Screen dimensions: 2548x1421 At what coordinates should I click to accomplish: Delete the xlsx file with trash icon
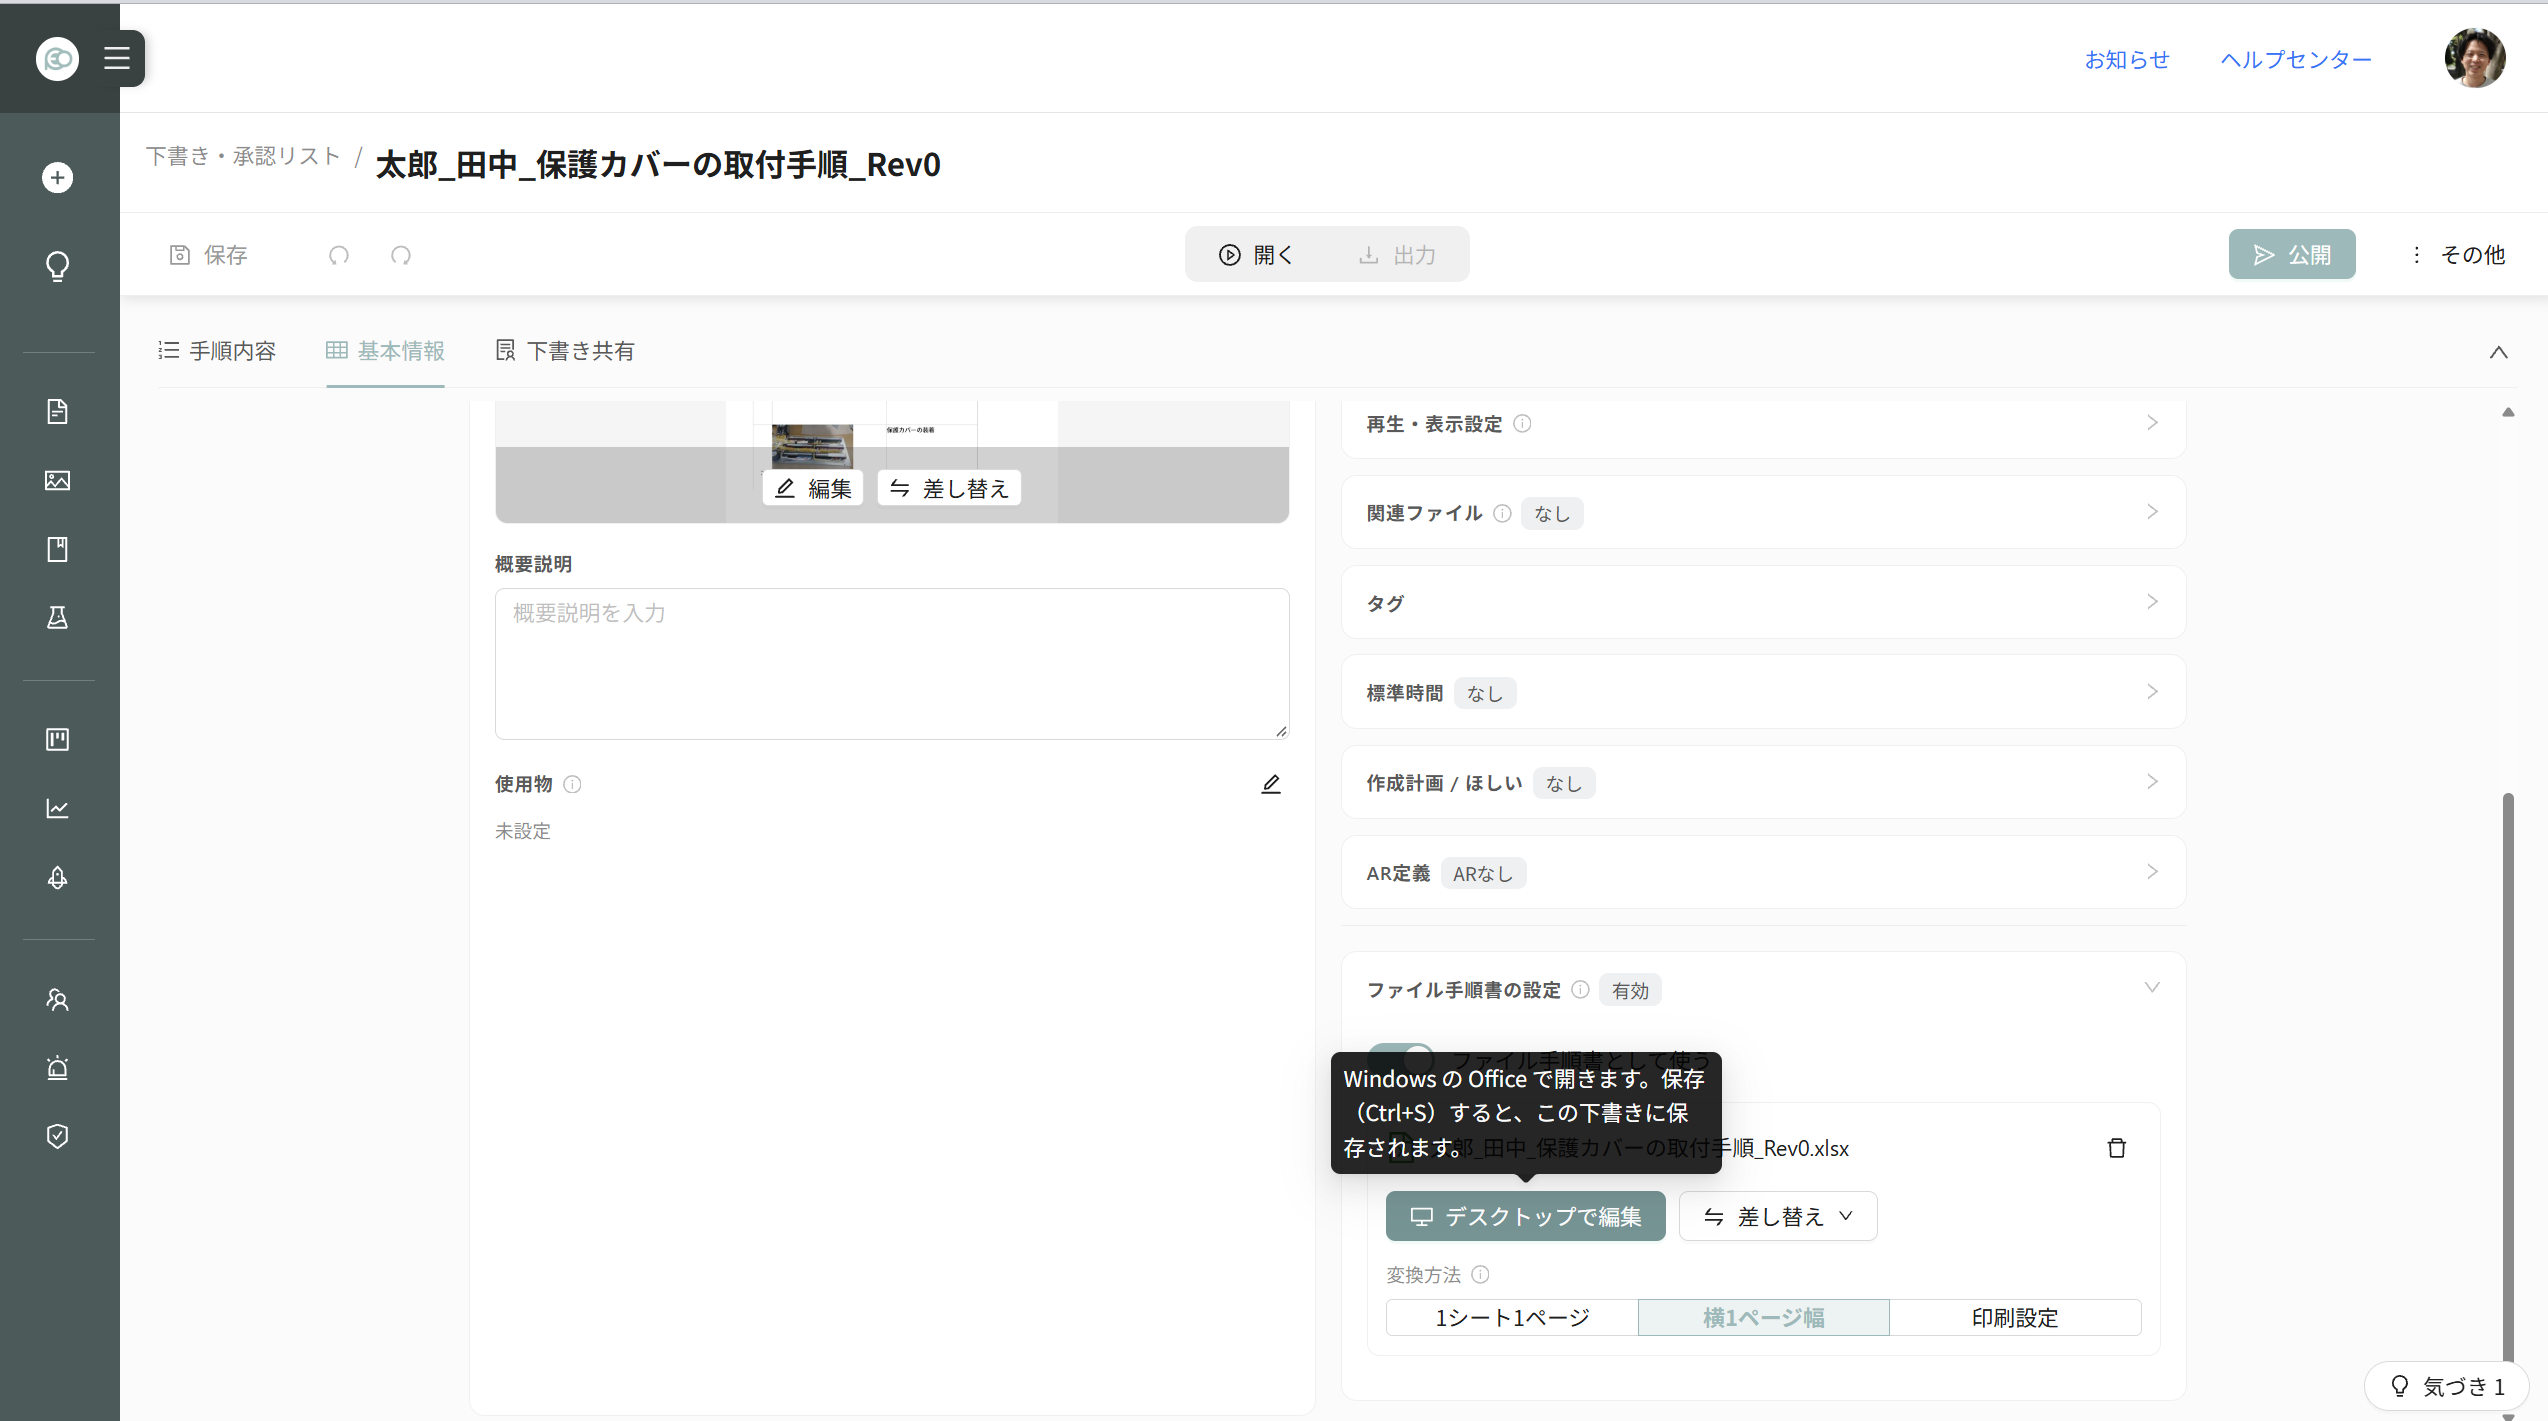point(2116,1148)
